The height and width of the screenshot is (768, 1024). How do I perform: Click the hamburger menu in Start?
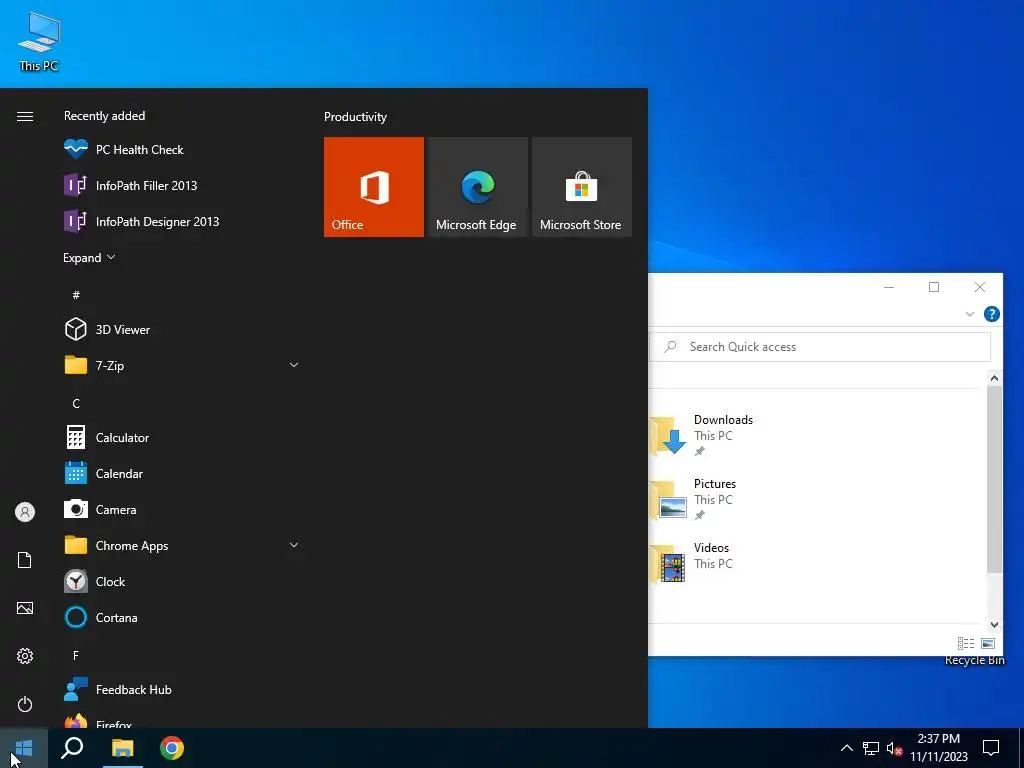click(x=25, y=116)
